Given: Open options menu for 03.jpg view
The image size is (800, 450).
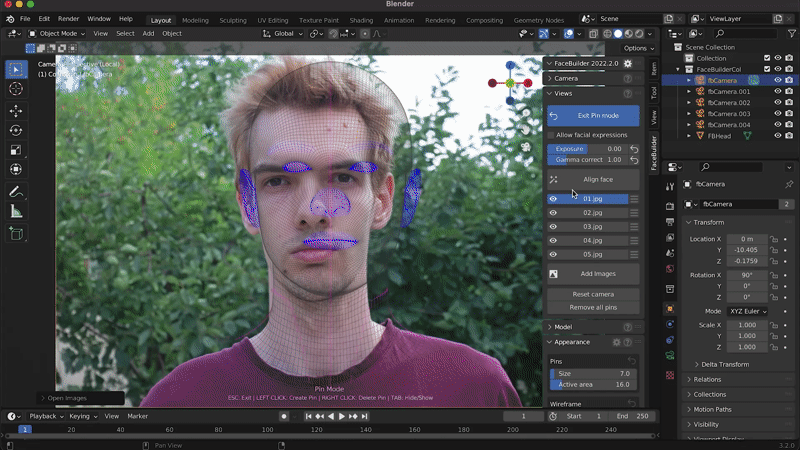Looking at the screenshot, I should point(634,227).
